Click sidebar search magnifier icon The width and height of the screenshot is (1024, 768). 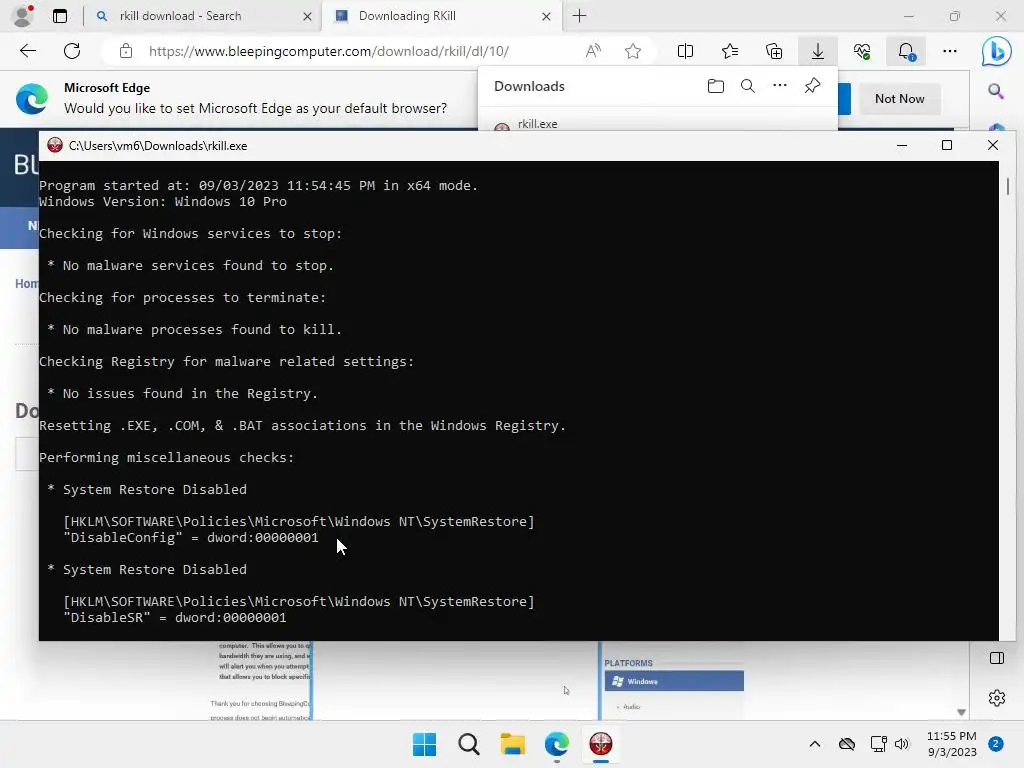tap(996, 91)
